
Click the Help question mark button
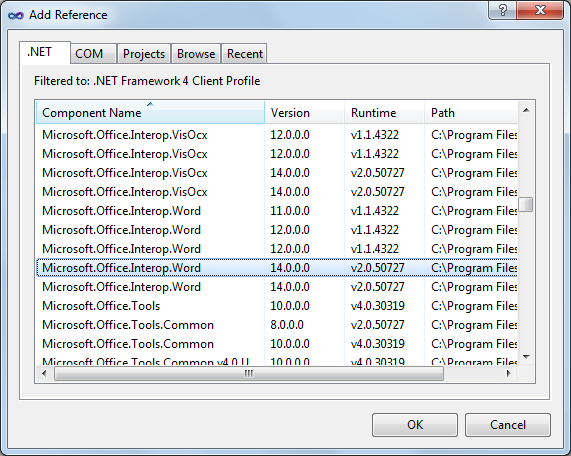(502, 10)
